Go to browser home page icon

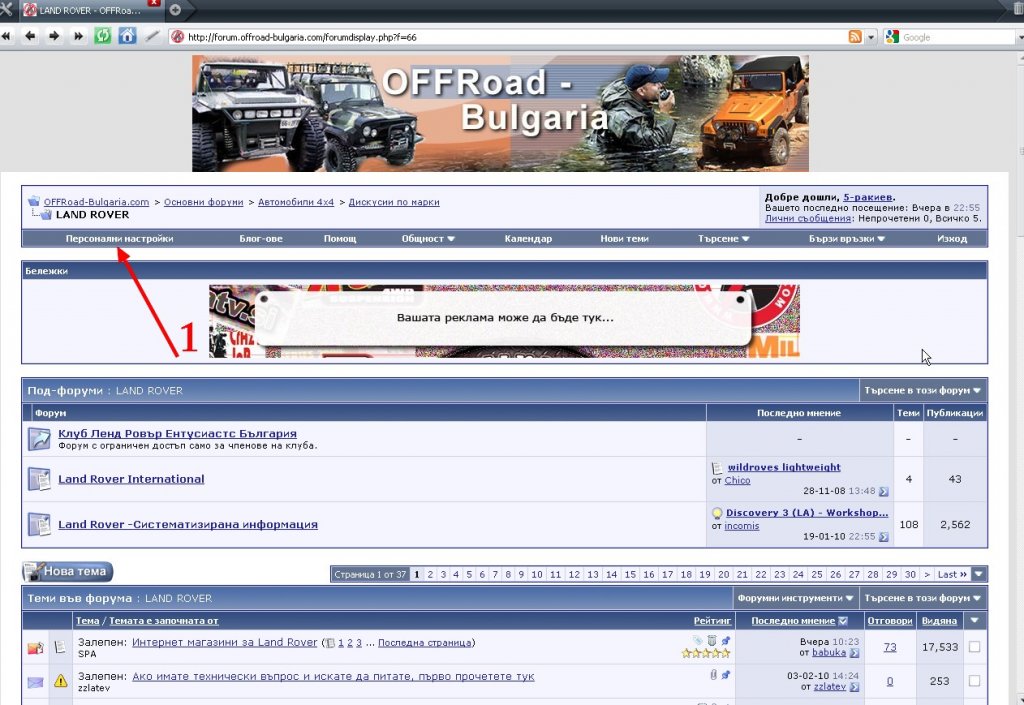[127, 36]
